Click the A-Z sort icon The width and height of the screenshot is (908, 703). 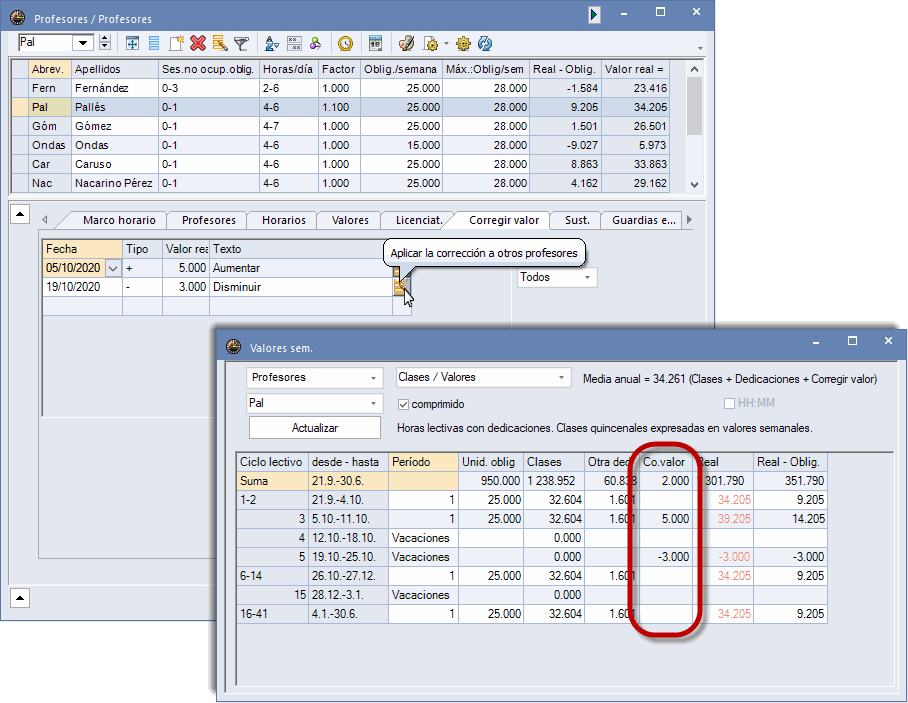tap(272, 43)
